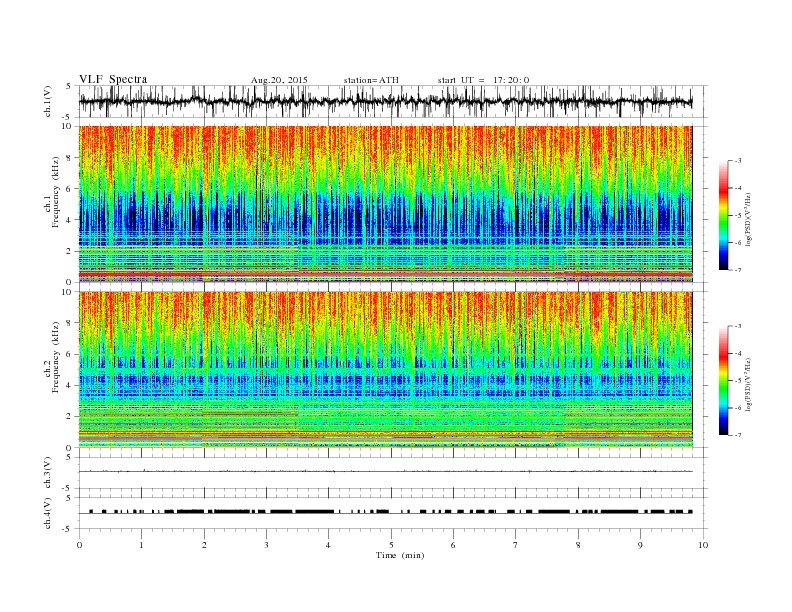Click the "ch.3(V)" axis label
This screenshot has height=612, width=792.
48,473
